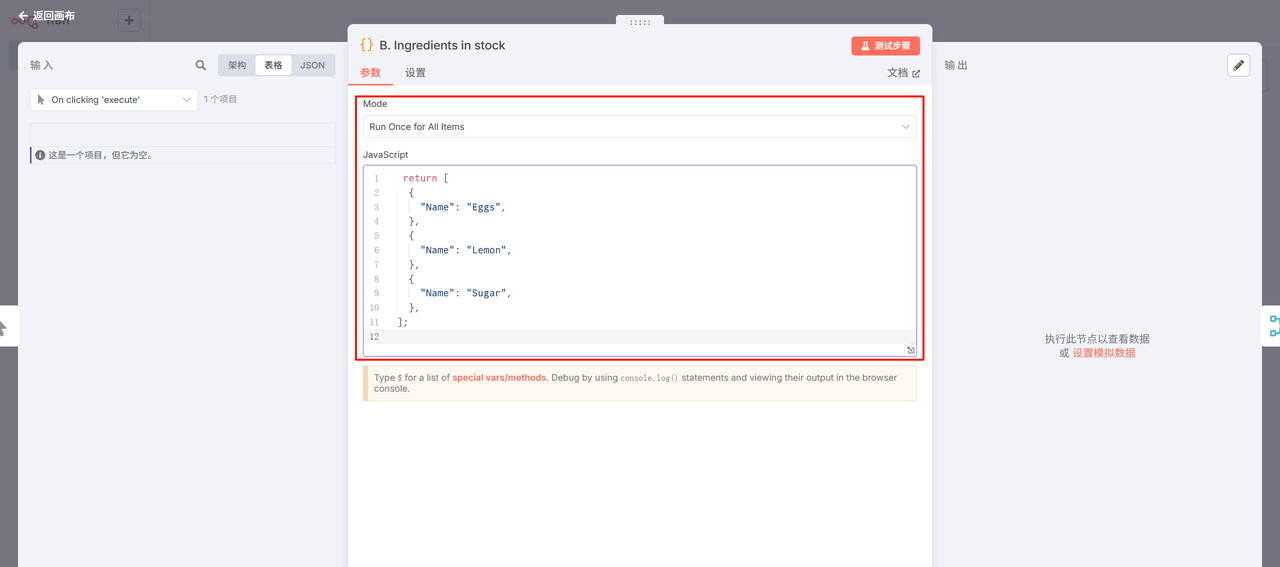Open the 设置 tab
Screen dimensions: 1280x567
415,73
